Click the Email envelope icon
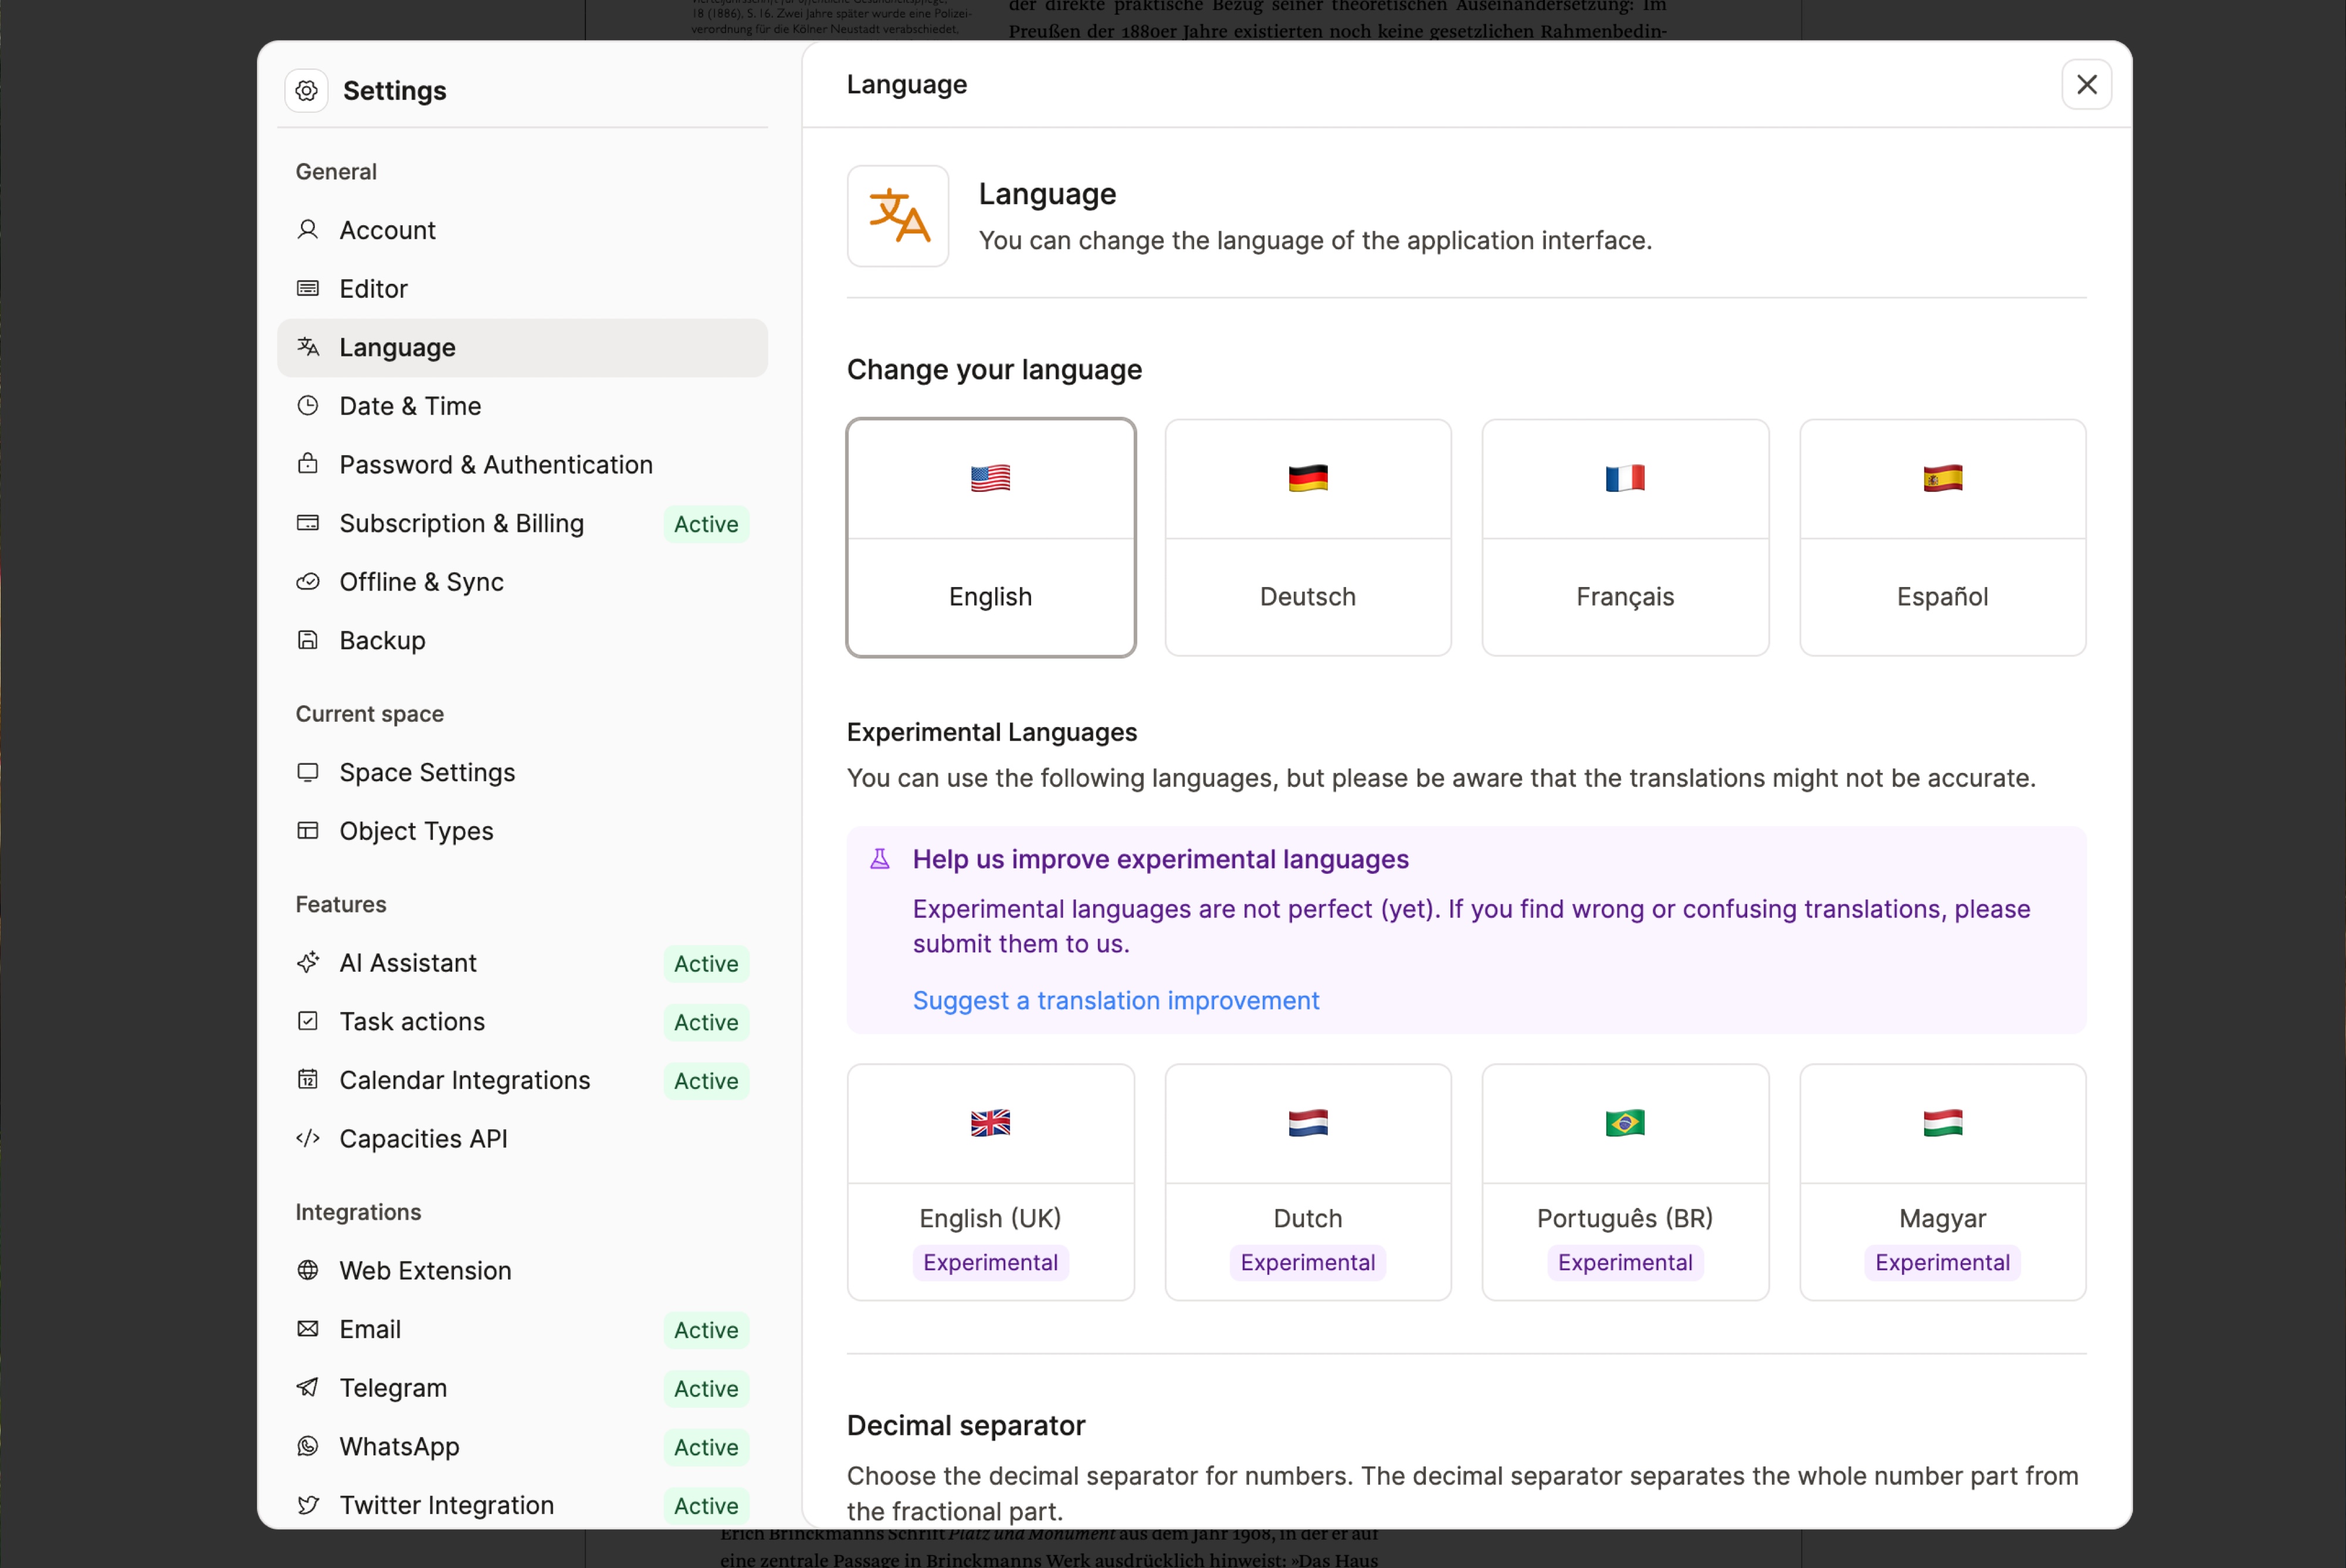The height and width of the screenshot is (1568, 2346). [x=308, y=1329]
